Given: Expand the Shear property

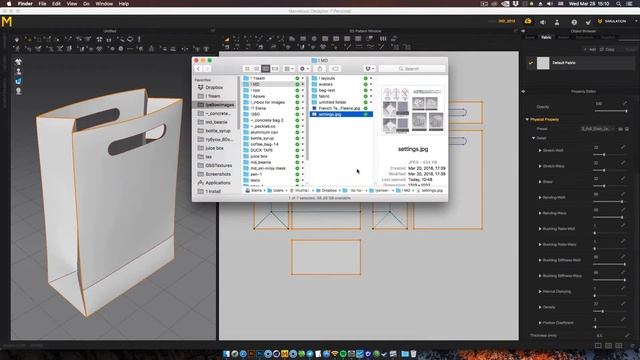Looking at the screenshot, I should tap(540, 182).
